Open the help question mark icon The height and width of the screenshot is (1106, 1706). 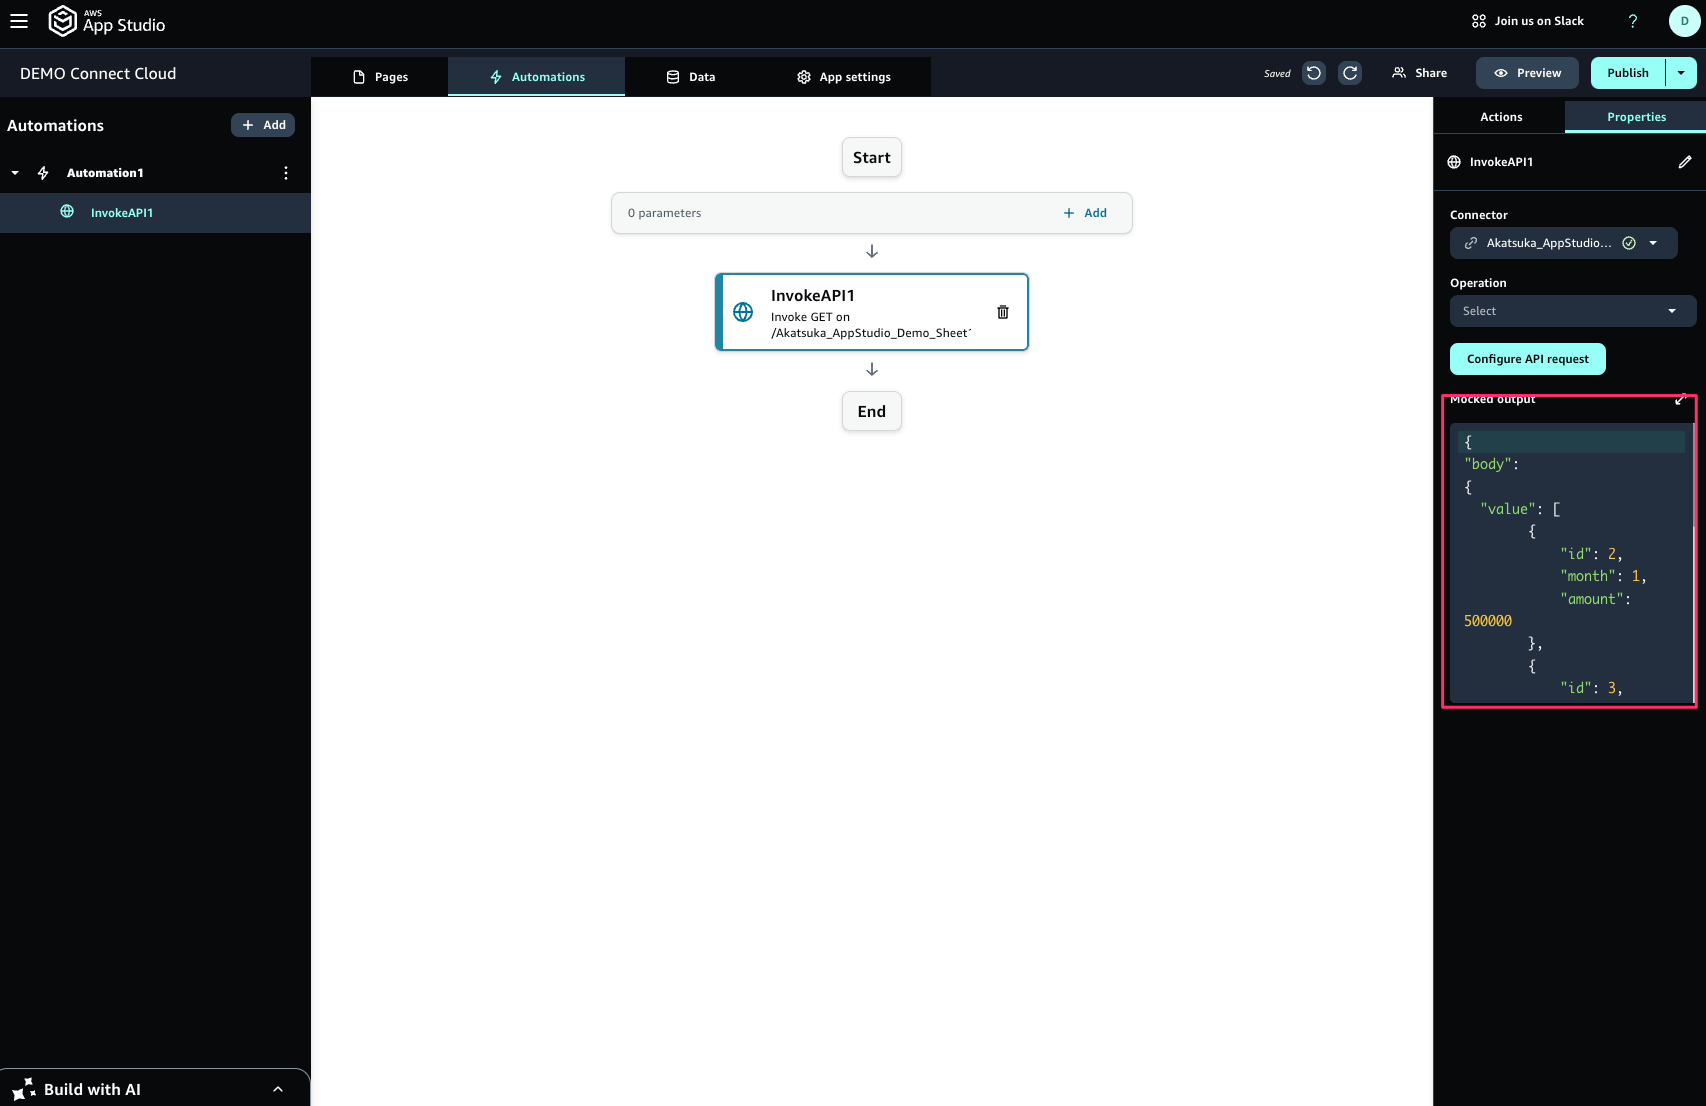tap(1633, 21)
